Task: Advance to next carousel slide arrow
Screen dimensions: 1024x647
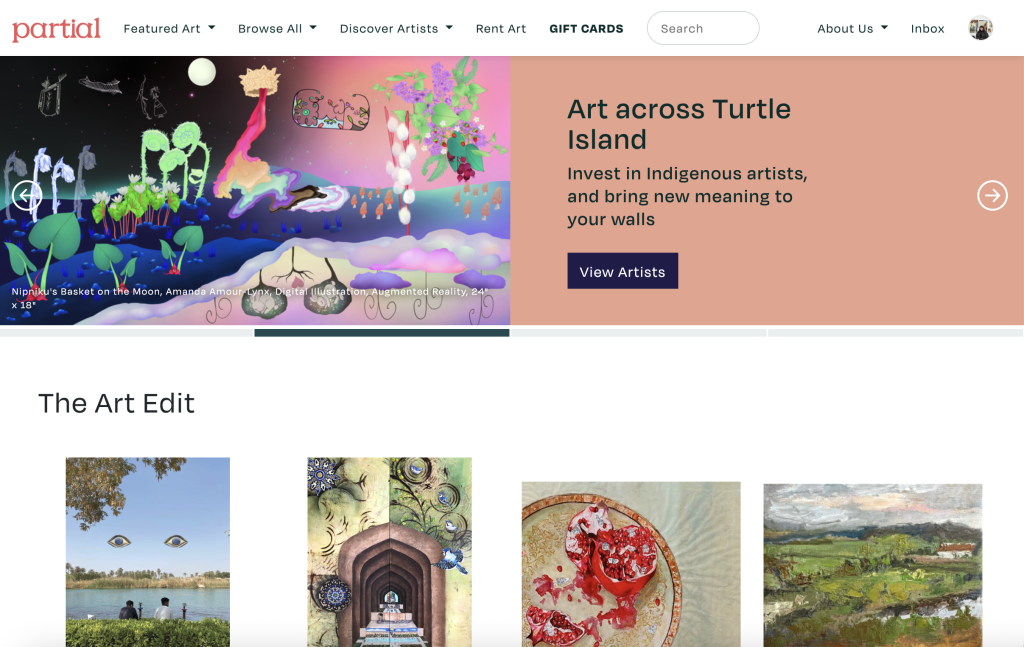Action: 992,195
